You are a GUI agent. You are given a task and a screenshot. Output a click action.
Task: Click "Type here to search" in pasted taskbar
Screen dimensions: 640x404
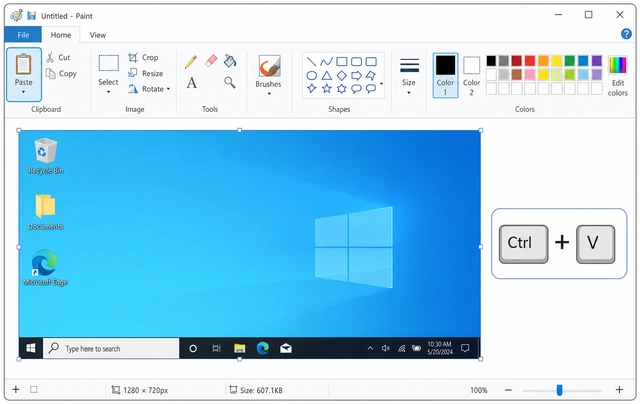111,349
